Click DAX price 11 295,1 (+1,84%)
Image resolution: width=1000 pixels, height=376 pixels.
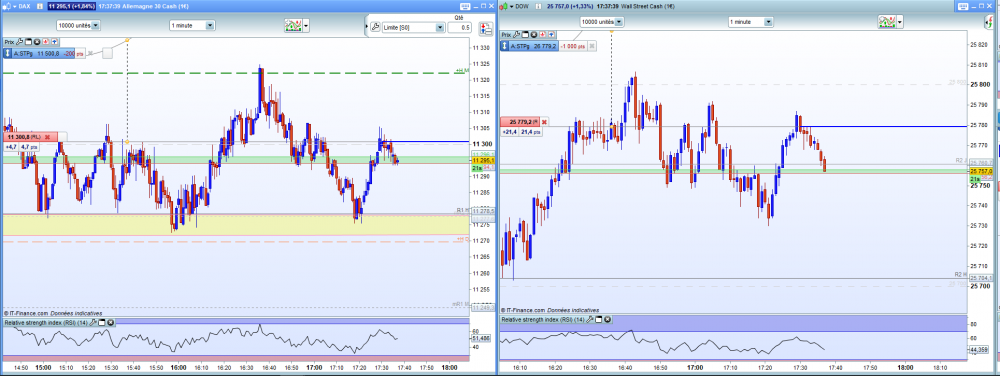point(71,6)
